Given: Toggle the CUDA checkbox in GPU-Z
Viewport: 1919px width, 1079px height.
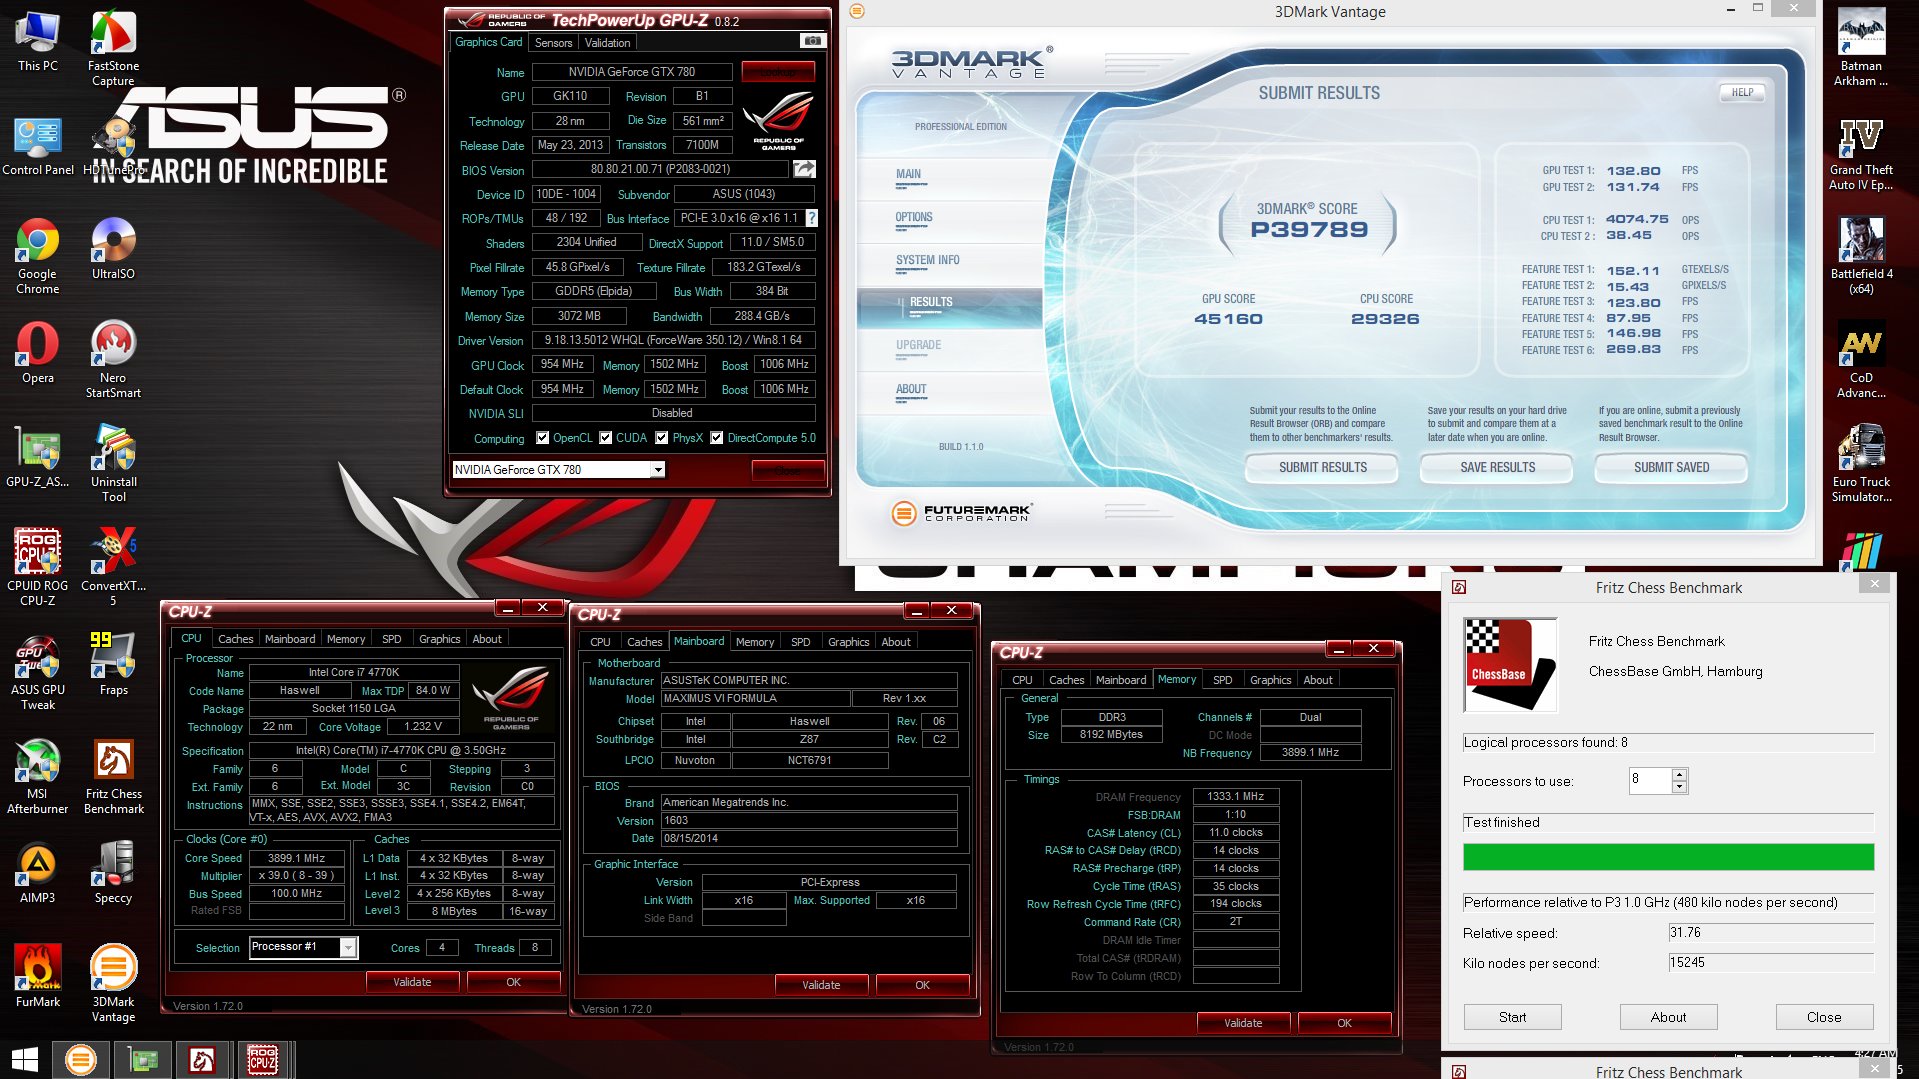Looking at the screenshot, I should (605, 438).
